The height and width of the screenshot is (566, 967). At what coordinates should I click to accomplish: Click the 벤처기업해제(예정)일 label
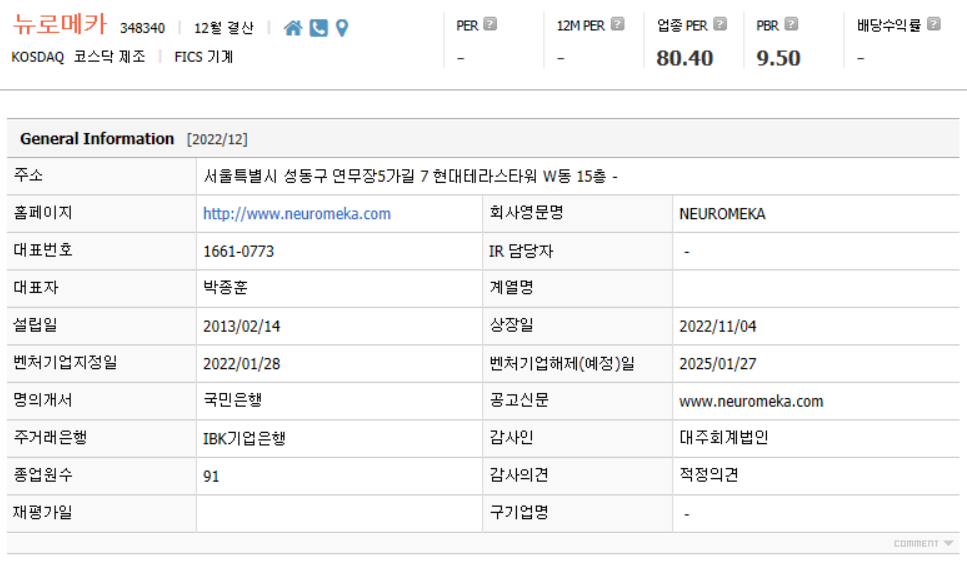[x=562, y=363]
